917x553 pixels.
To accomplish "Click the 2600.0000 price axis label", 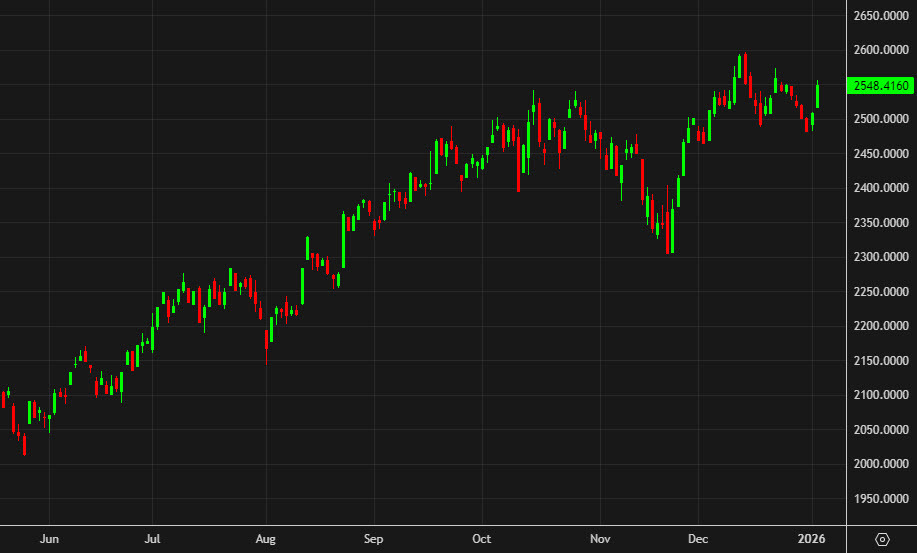I will pos(881,50).
